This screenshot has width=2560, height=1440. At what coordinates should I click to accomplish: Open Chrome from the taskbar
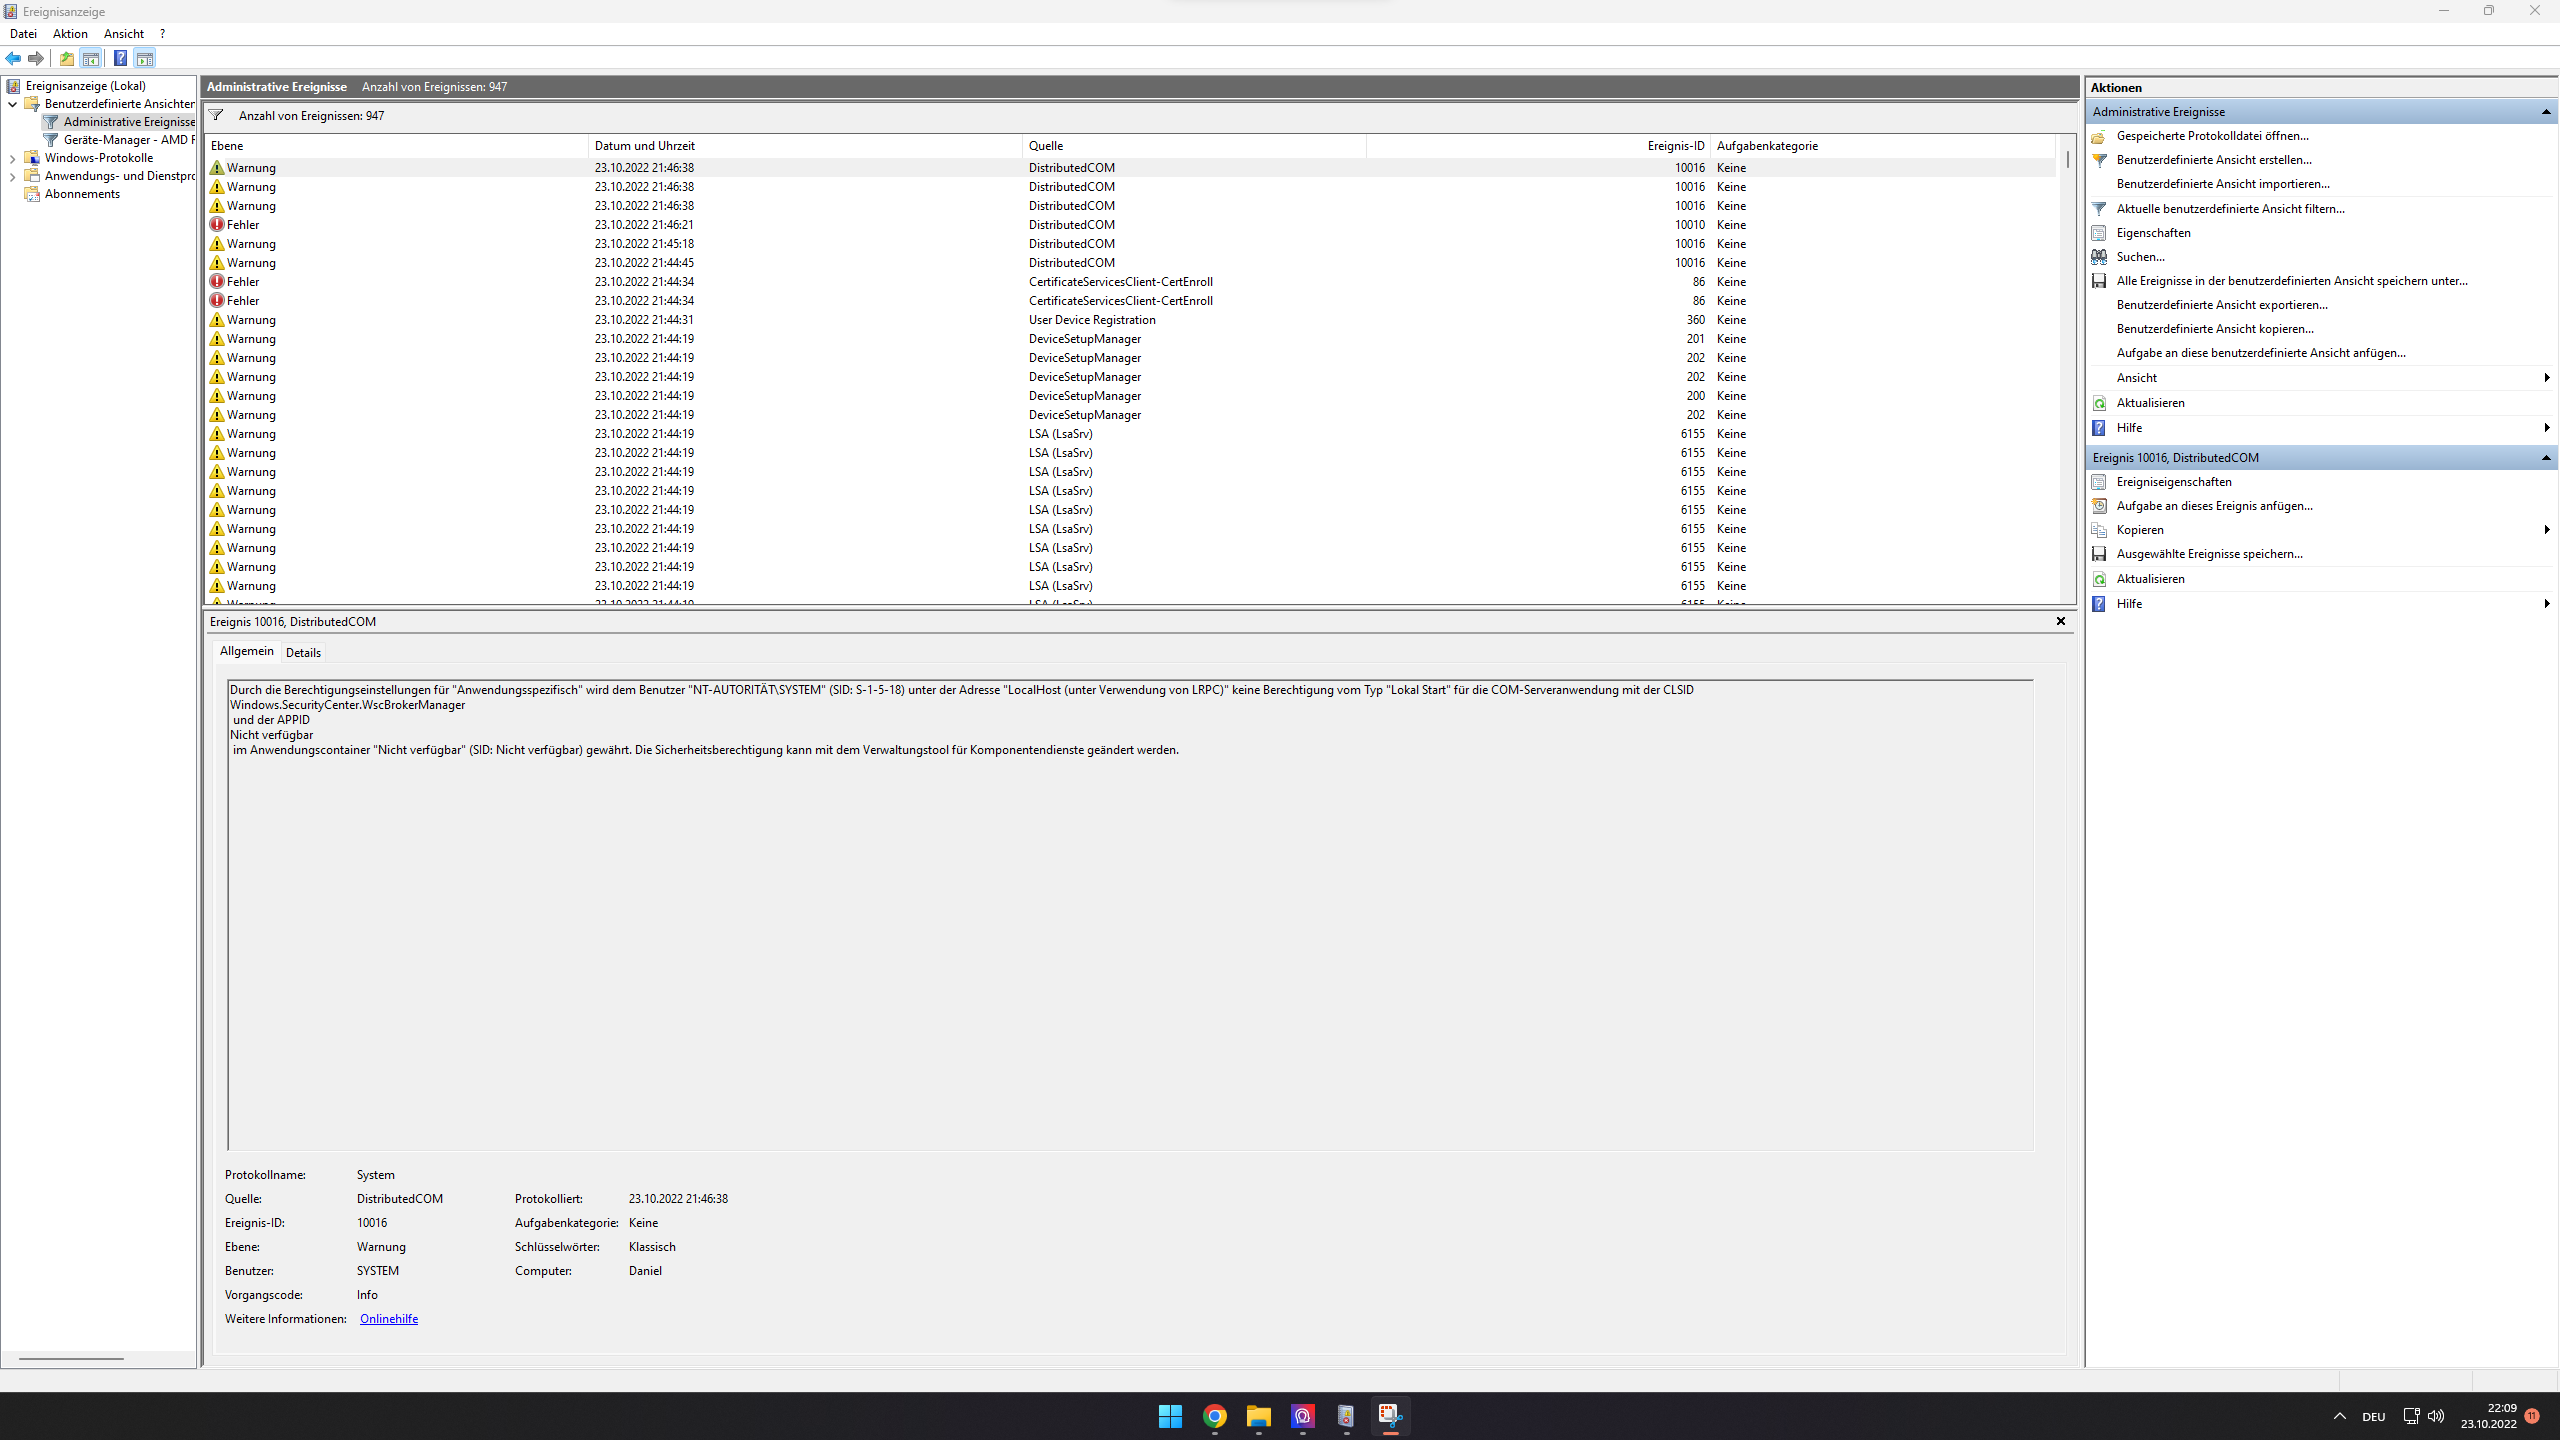tap(1214, 1416)
